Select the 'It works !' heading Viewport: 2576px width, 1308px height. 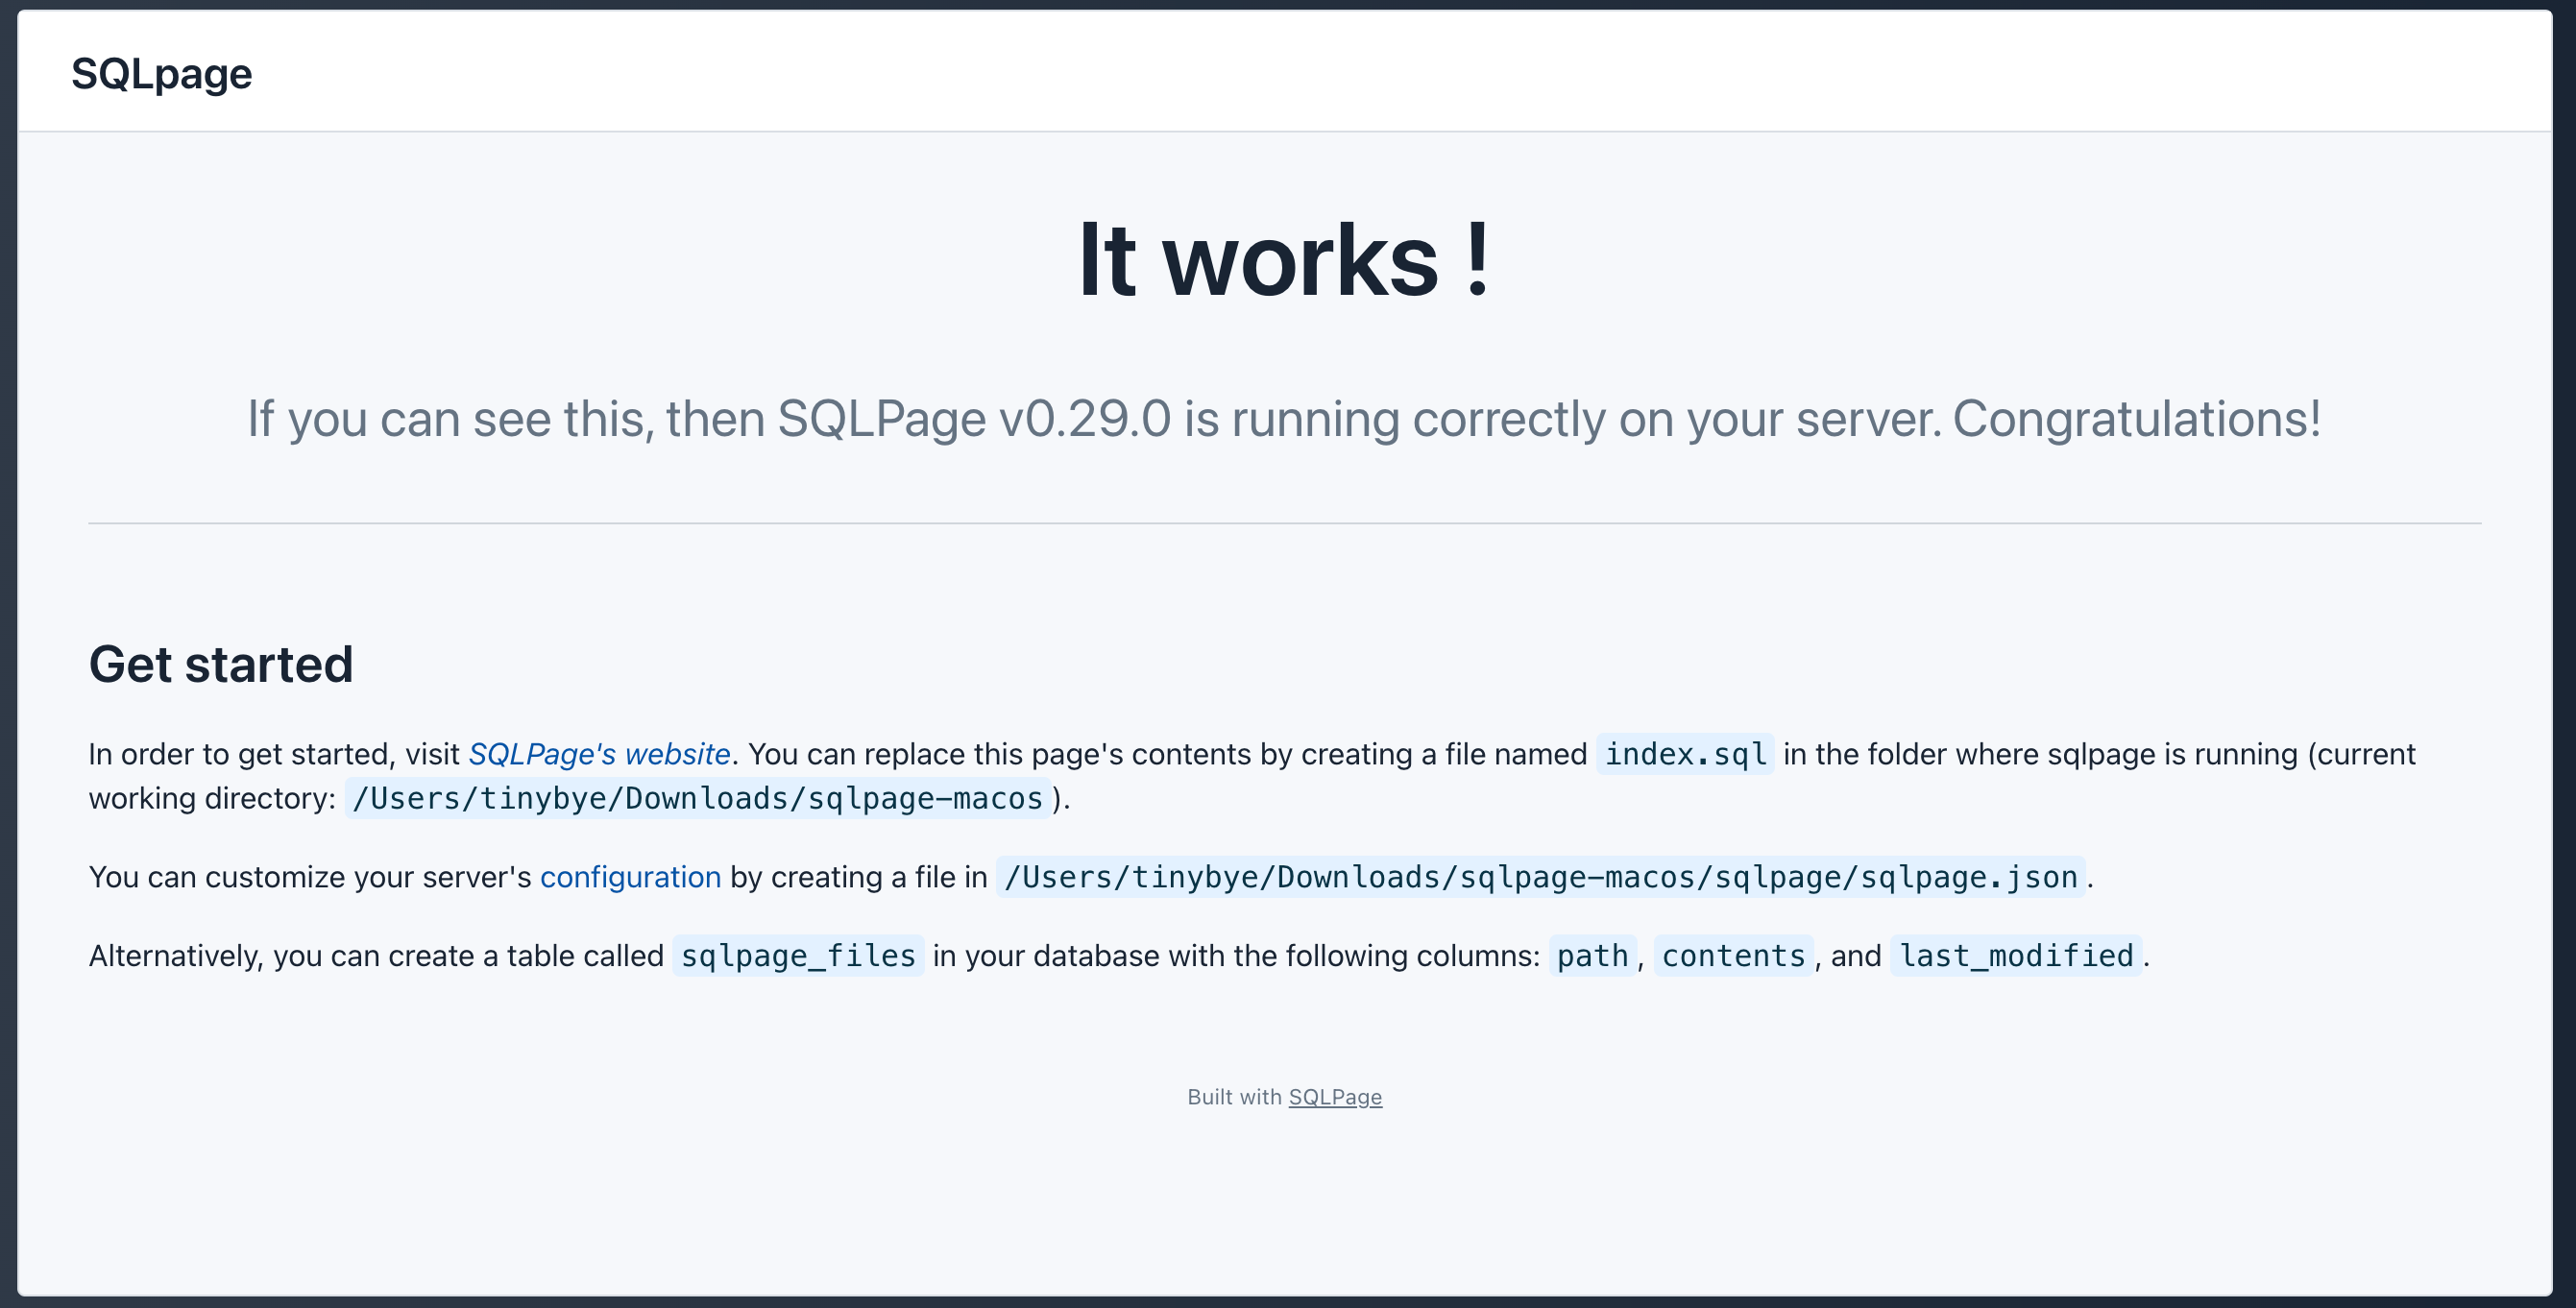click(1284, 260)
